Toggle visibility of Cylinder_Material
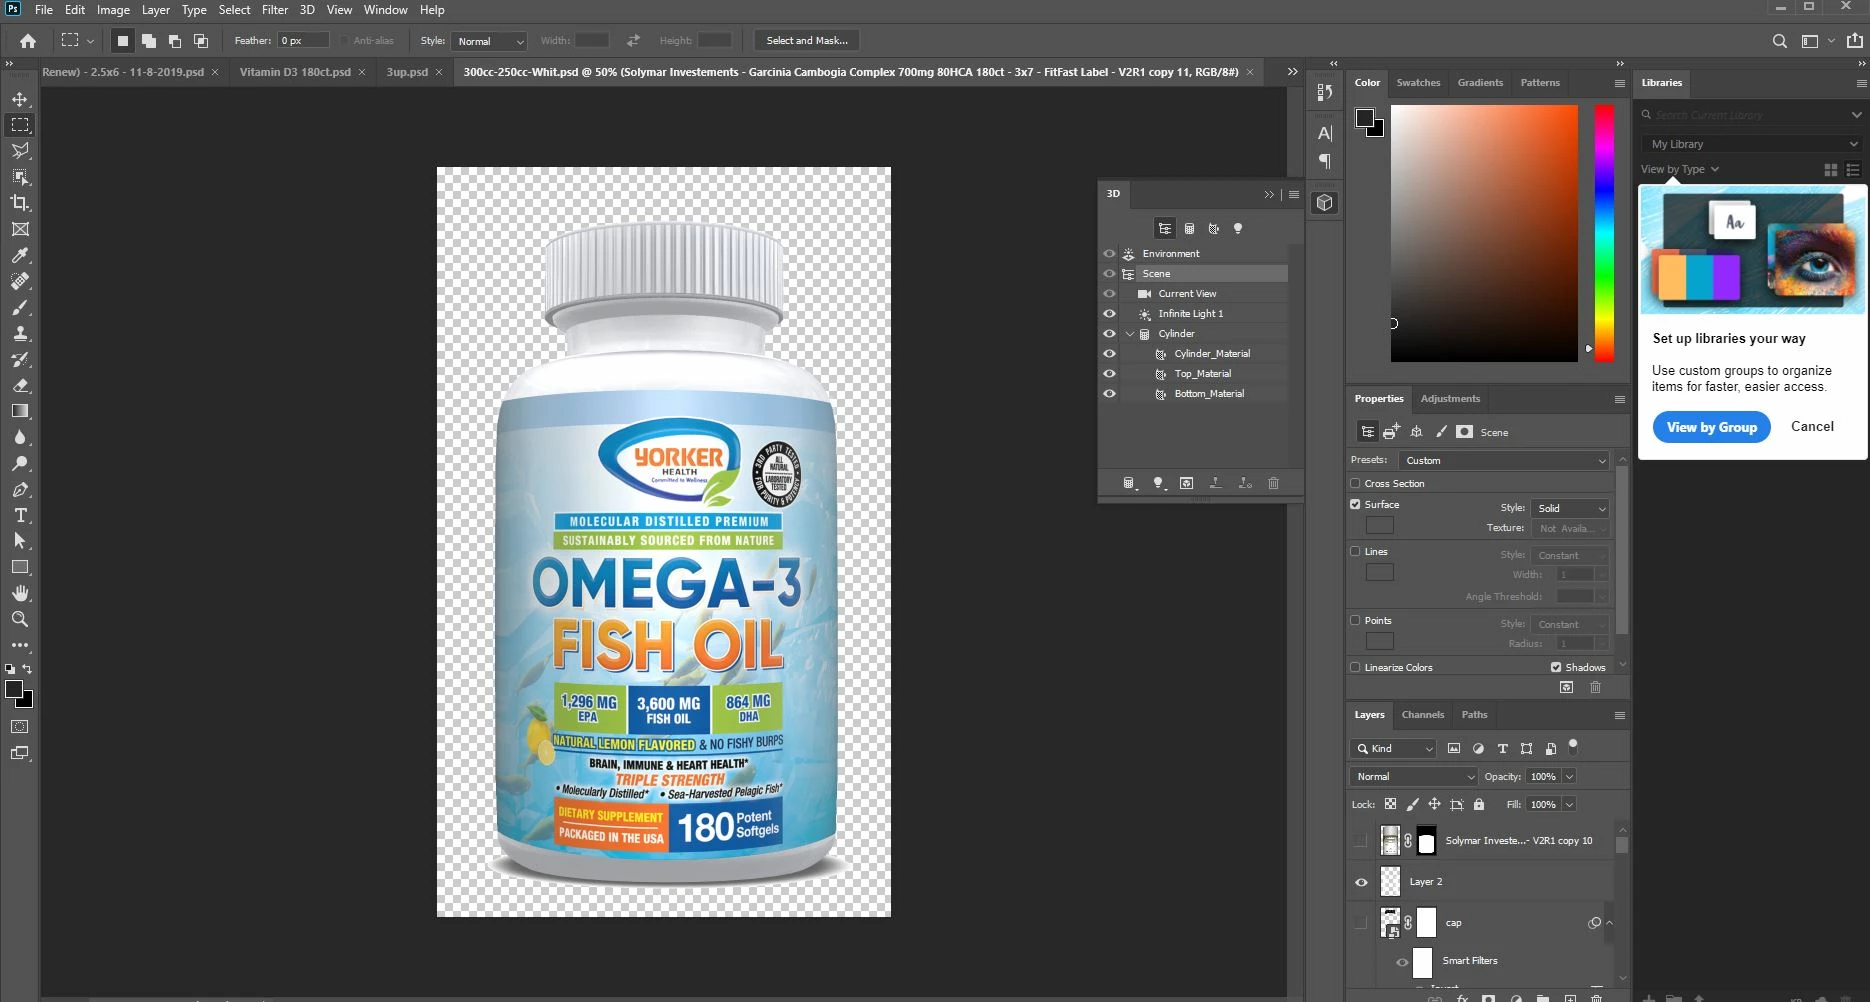This screenshot has height=1002, width=1870. pyautogui.click(x=1109, y=354)
